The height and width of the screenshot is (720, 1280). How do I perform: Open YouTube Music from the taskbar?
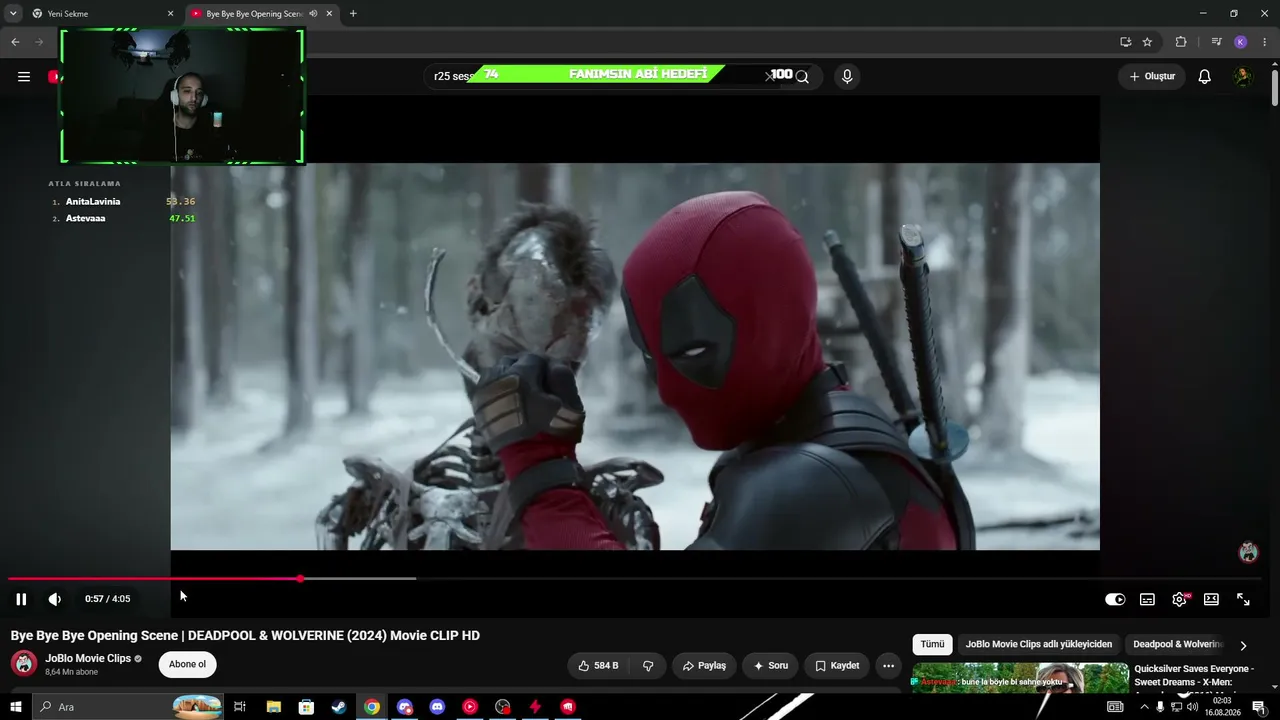470,707
